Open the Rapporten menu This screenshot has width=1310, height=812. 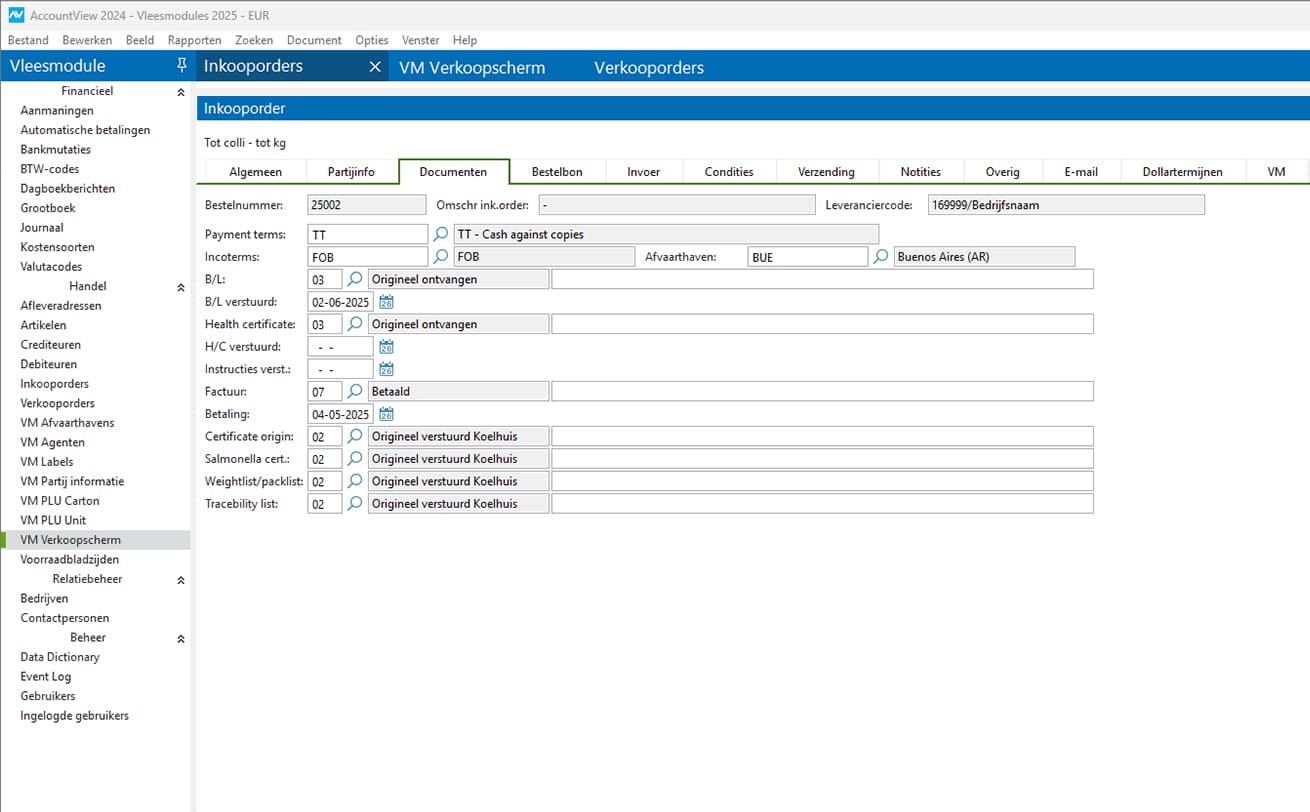tap(194, 40)
